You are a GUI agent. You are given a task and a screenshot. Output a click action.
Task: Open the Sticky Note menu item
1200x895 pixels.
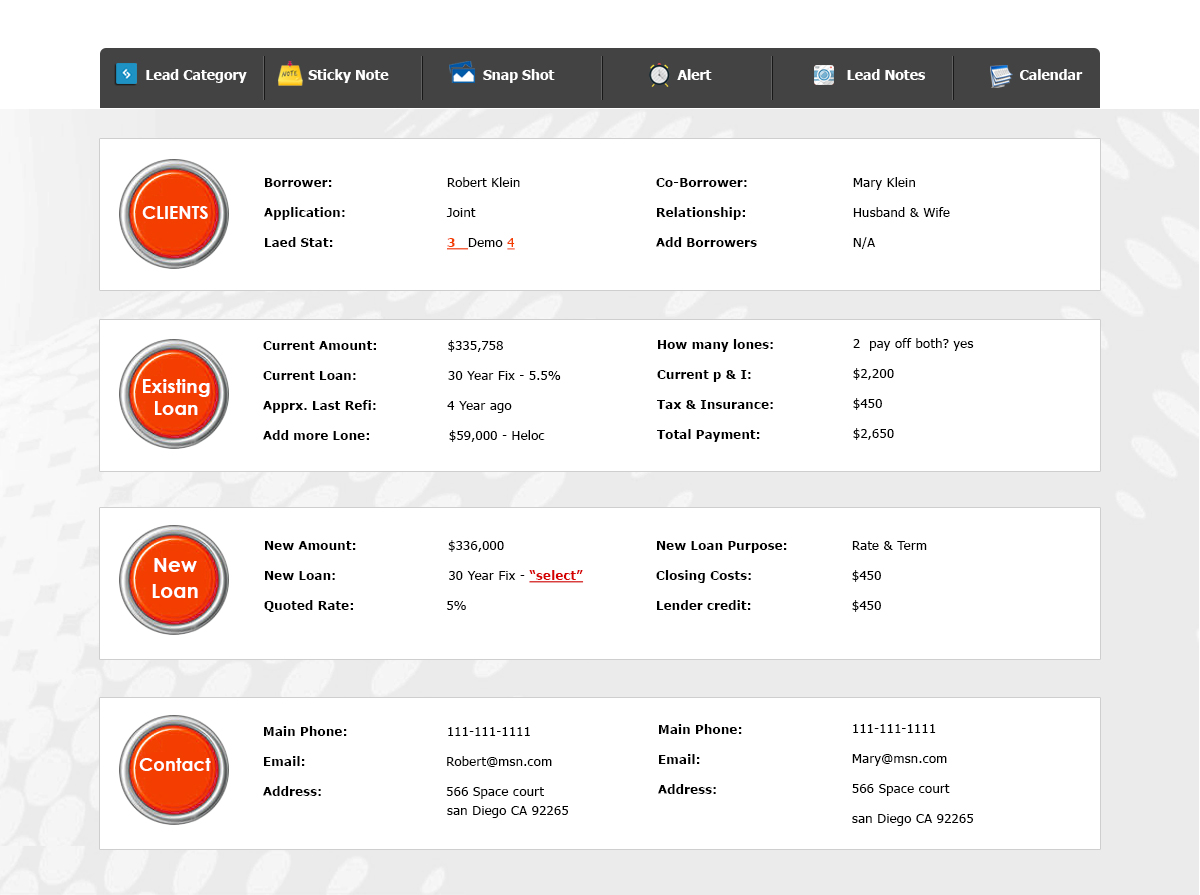click(348, 75)
